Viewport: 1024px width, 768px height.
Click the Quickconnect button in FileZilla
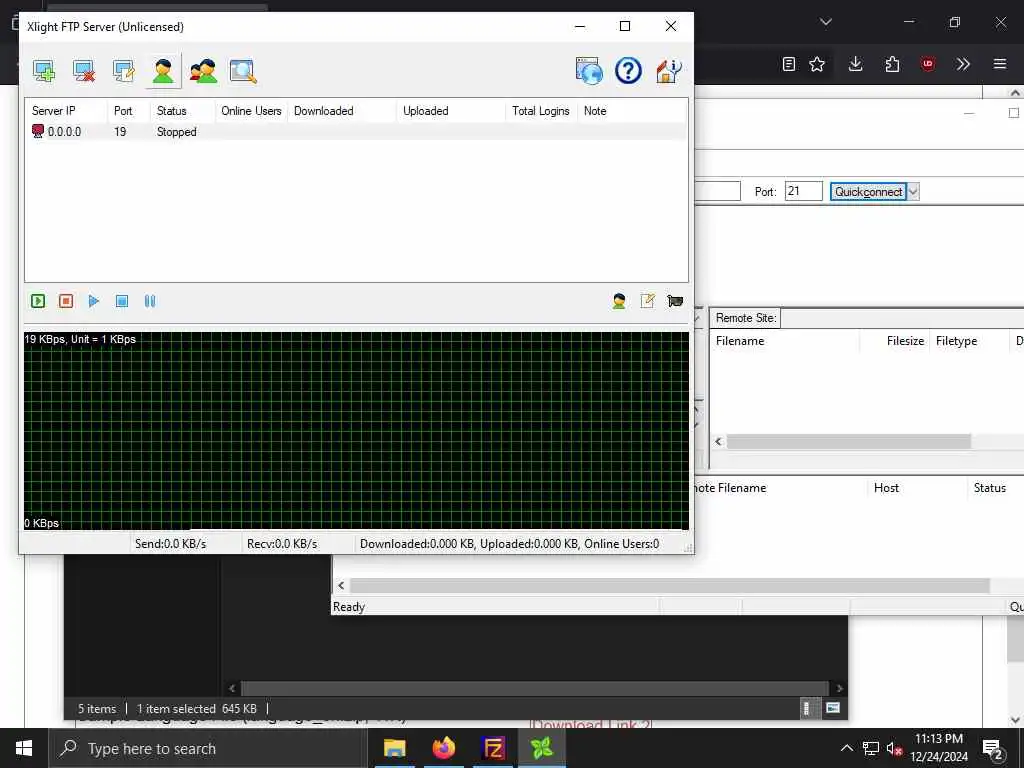tap(868, 191)
